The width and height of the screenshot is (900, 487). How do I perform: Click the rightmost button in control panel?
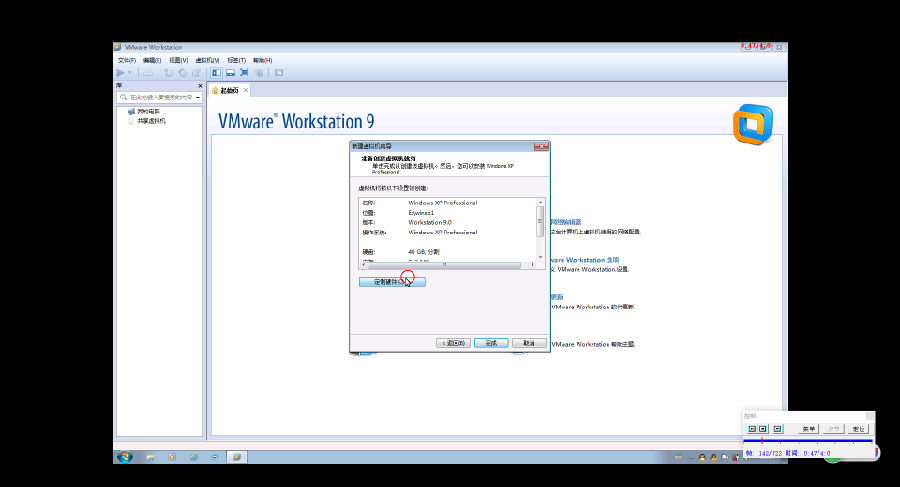click(859, 429)
